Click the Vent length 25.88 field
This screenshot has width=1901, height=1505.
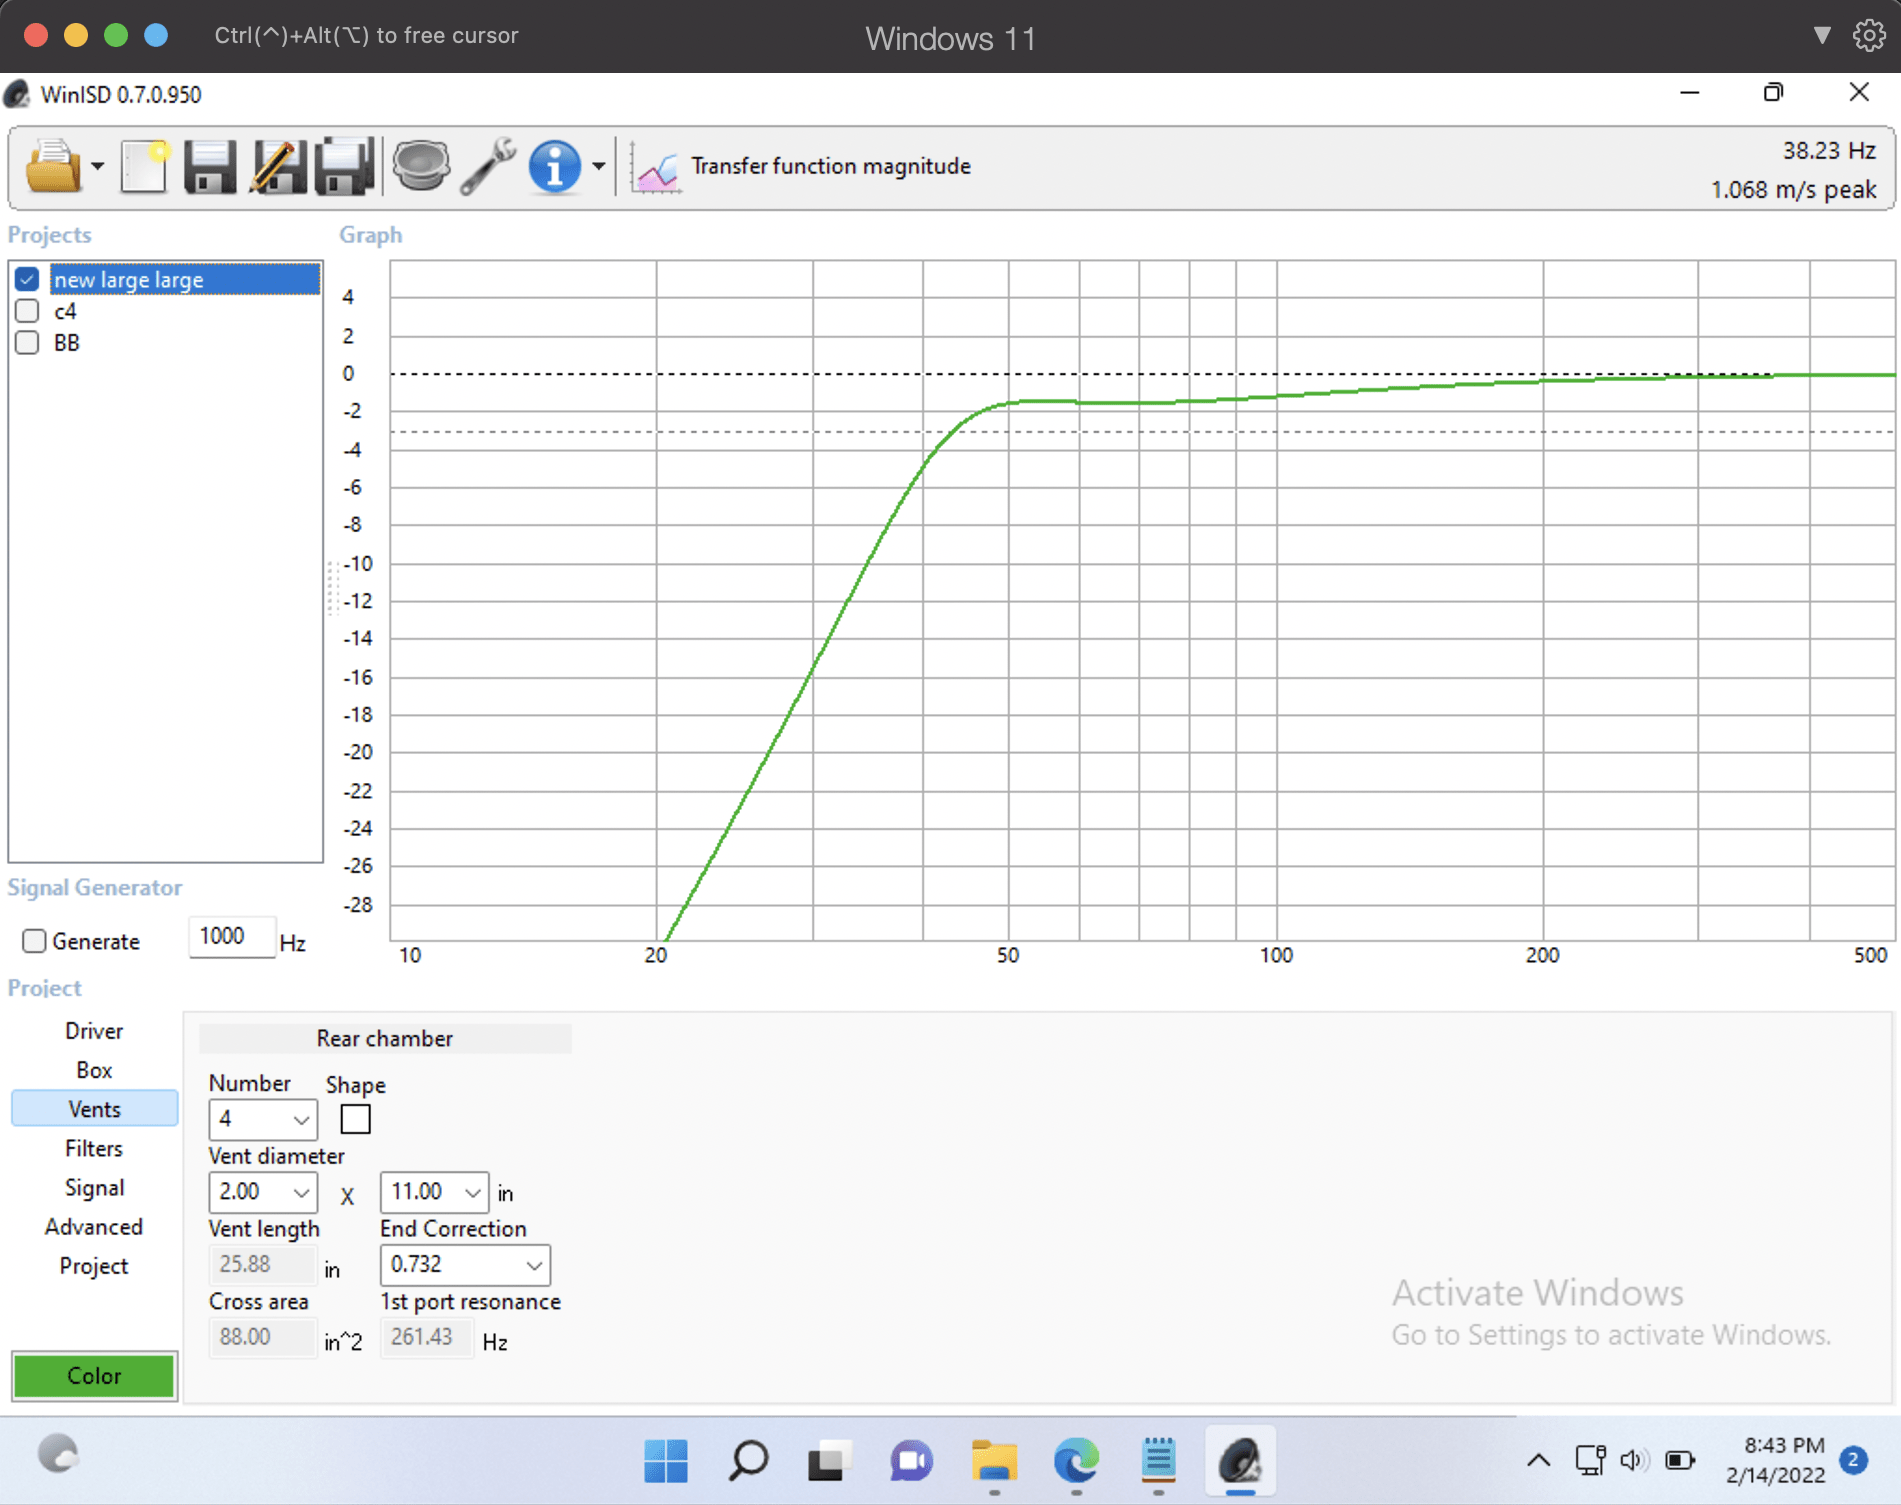[262, 1265]
